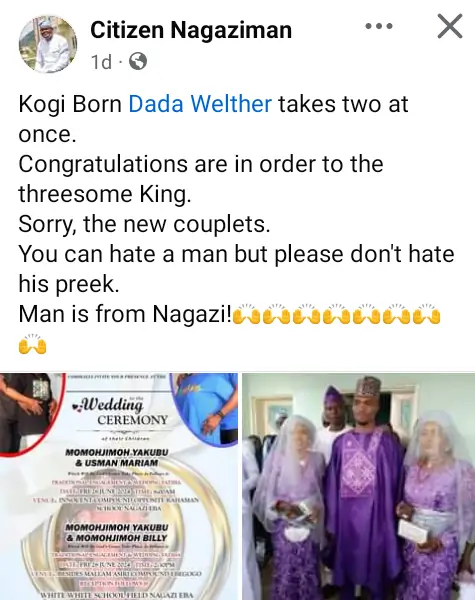Open the three-dot post options menu
The height and width of the screenshot is (600, 475).
[x=379, y=26]
